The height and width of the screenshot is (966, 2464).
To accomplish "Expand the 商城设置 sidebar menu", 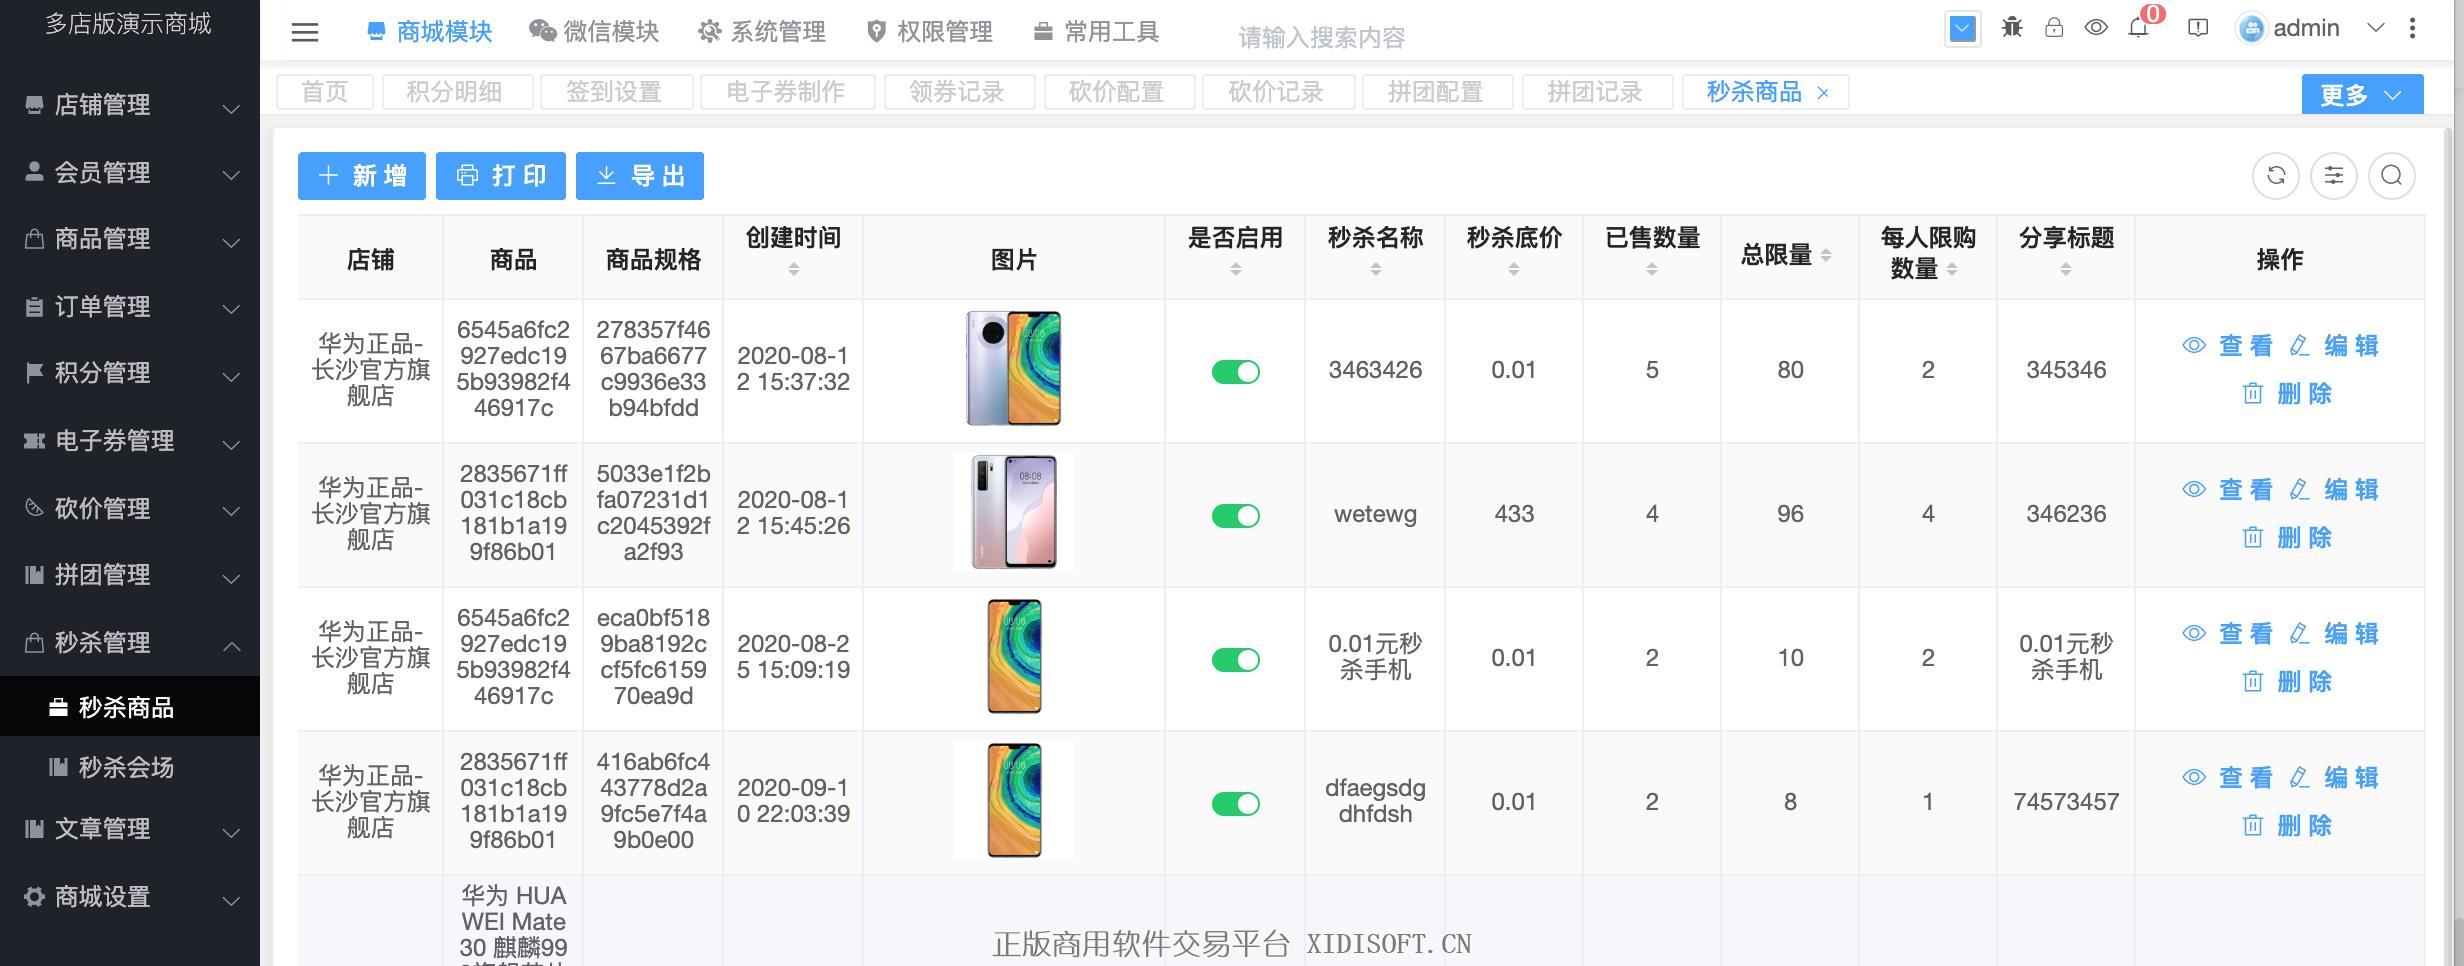I will tap(130, 897).
